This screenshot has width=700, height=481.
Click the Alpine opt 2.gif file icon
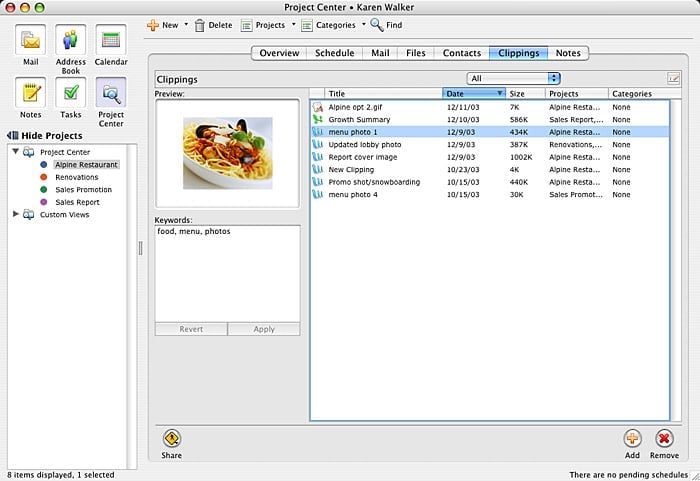(317, 107)
